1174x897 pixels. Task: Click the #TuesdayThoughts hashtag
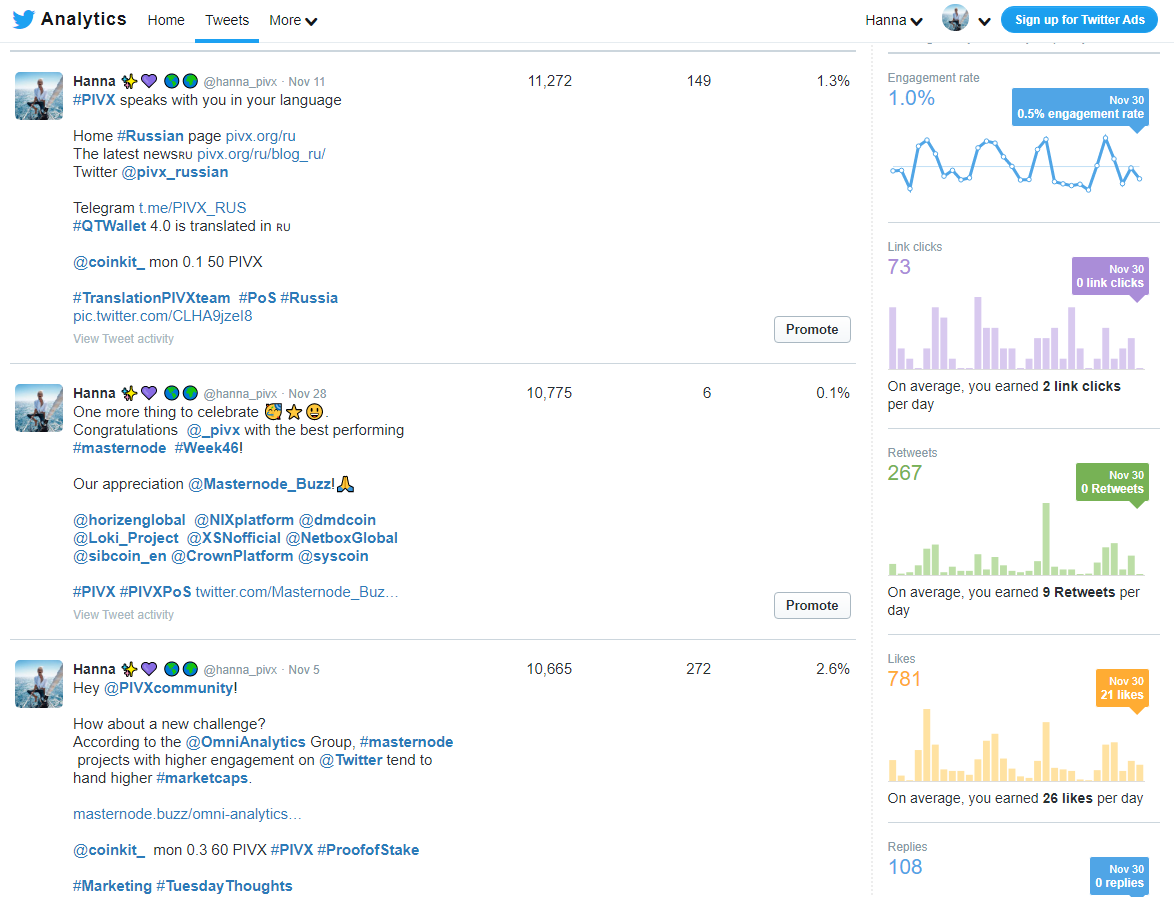click(225, 886)
